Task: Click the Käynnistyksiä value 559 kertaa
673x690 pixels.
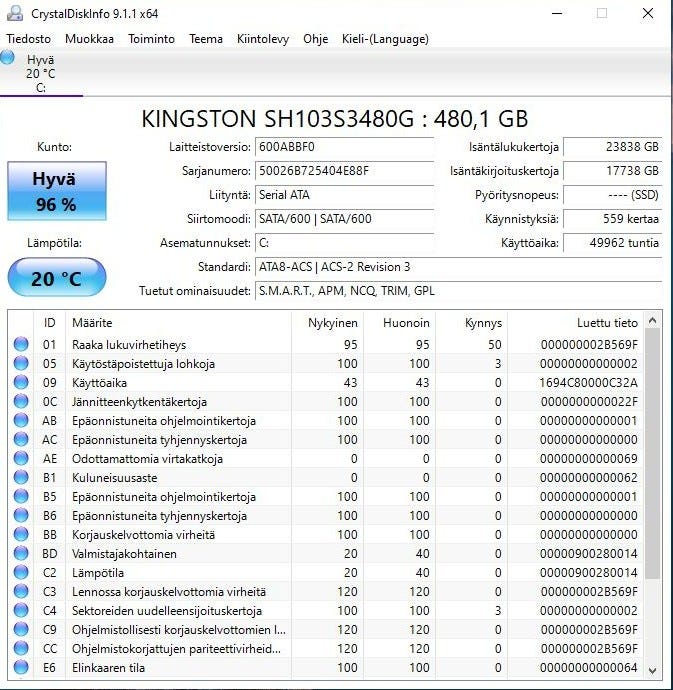Action: 613,219
